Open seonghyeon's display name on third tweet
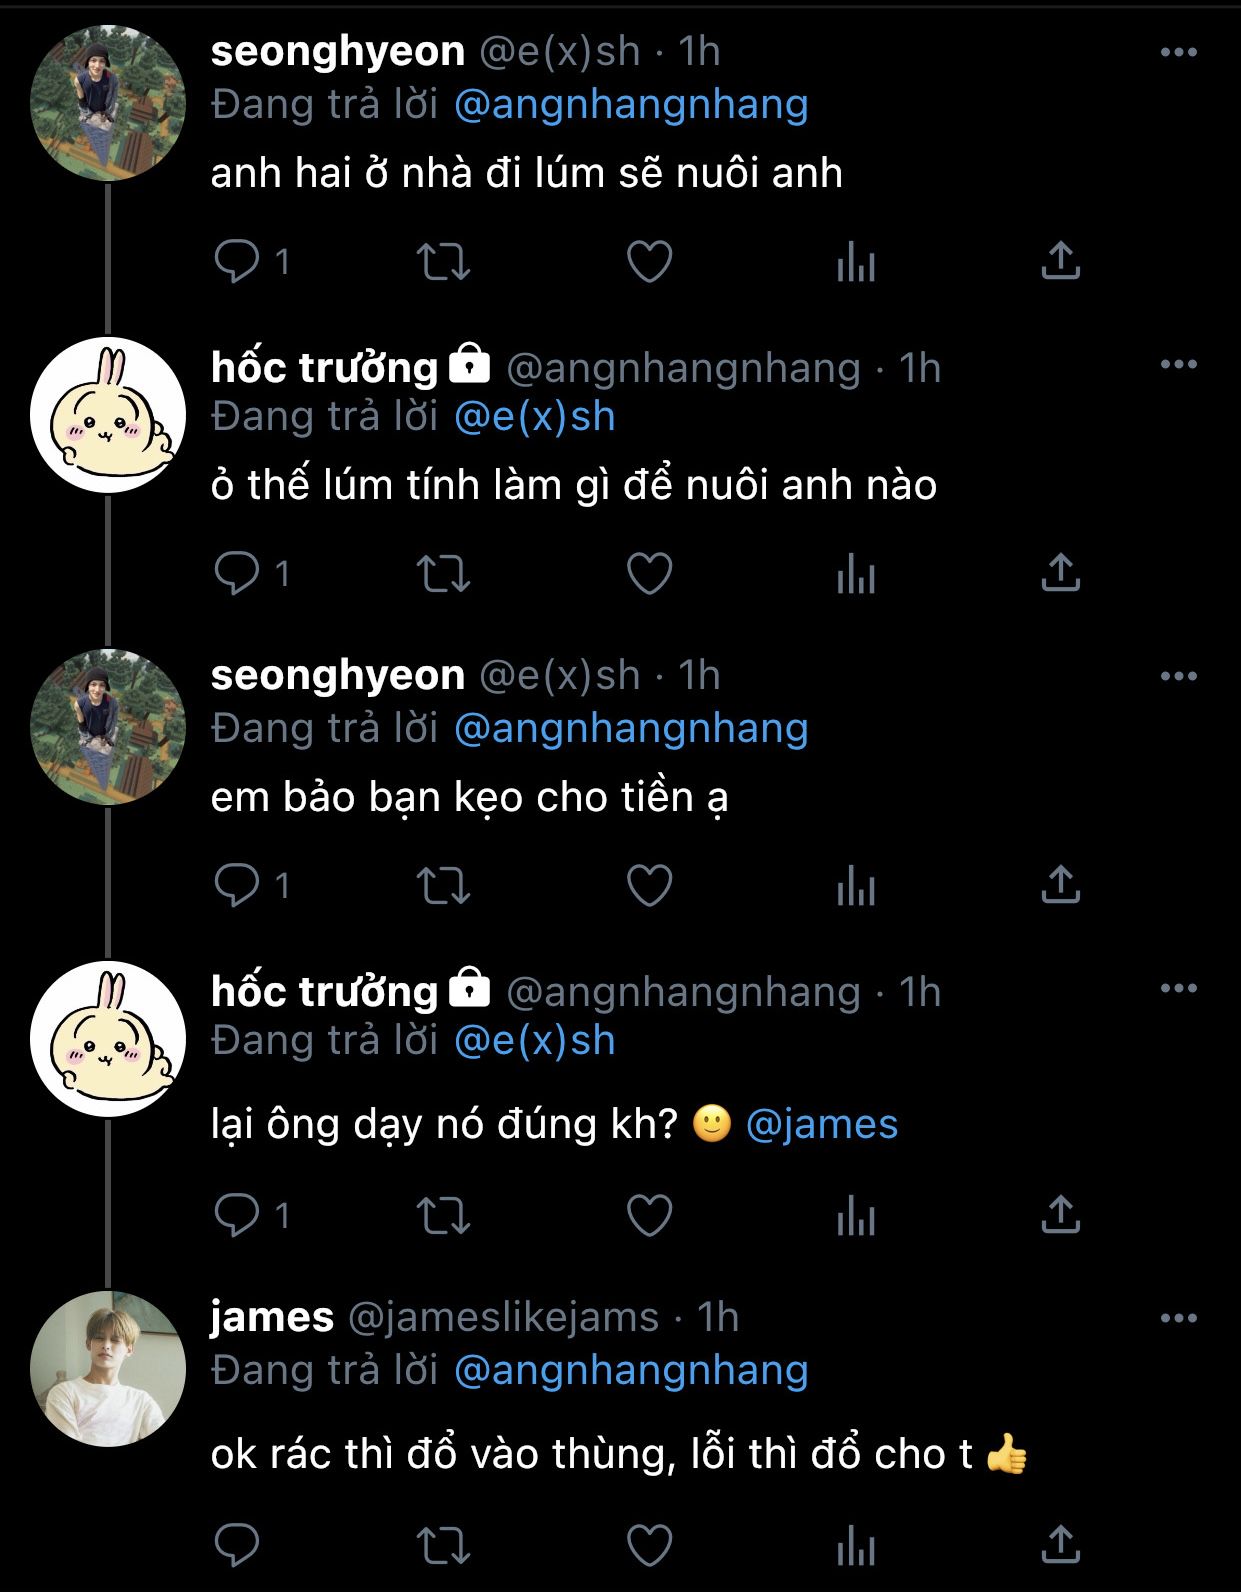The height and width of the screenshot is (1592, 1241). coord(337,676)
